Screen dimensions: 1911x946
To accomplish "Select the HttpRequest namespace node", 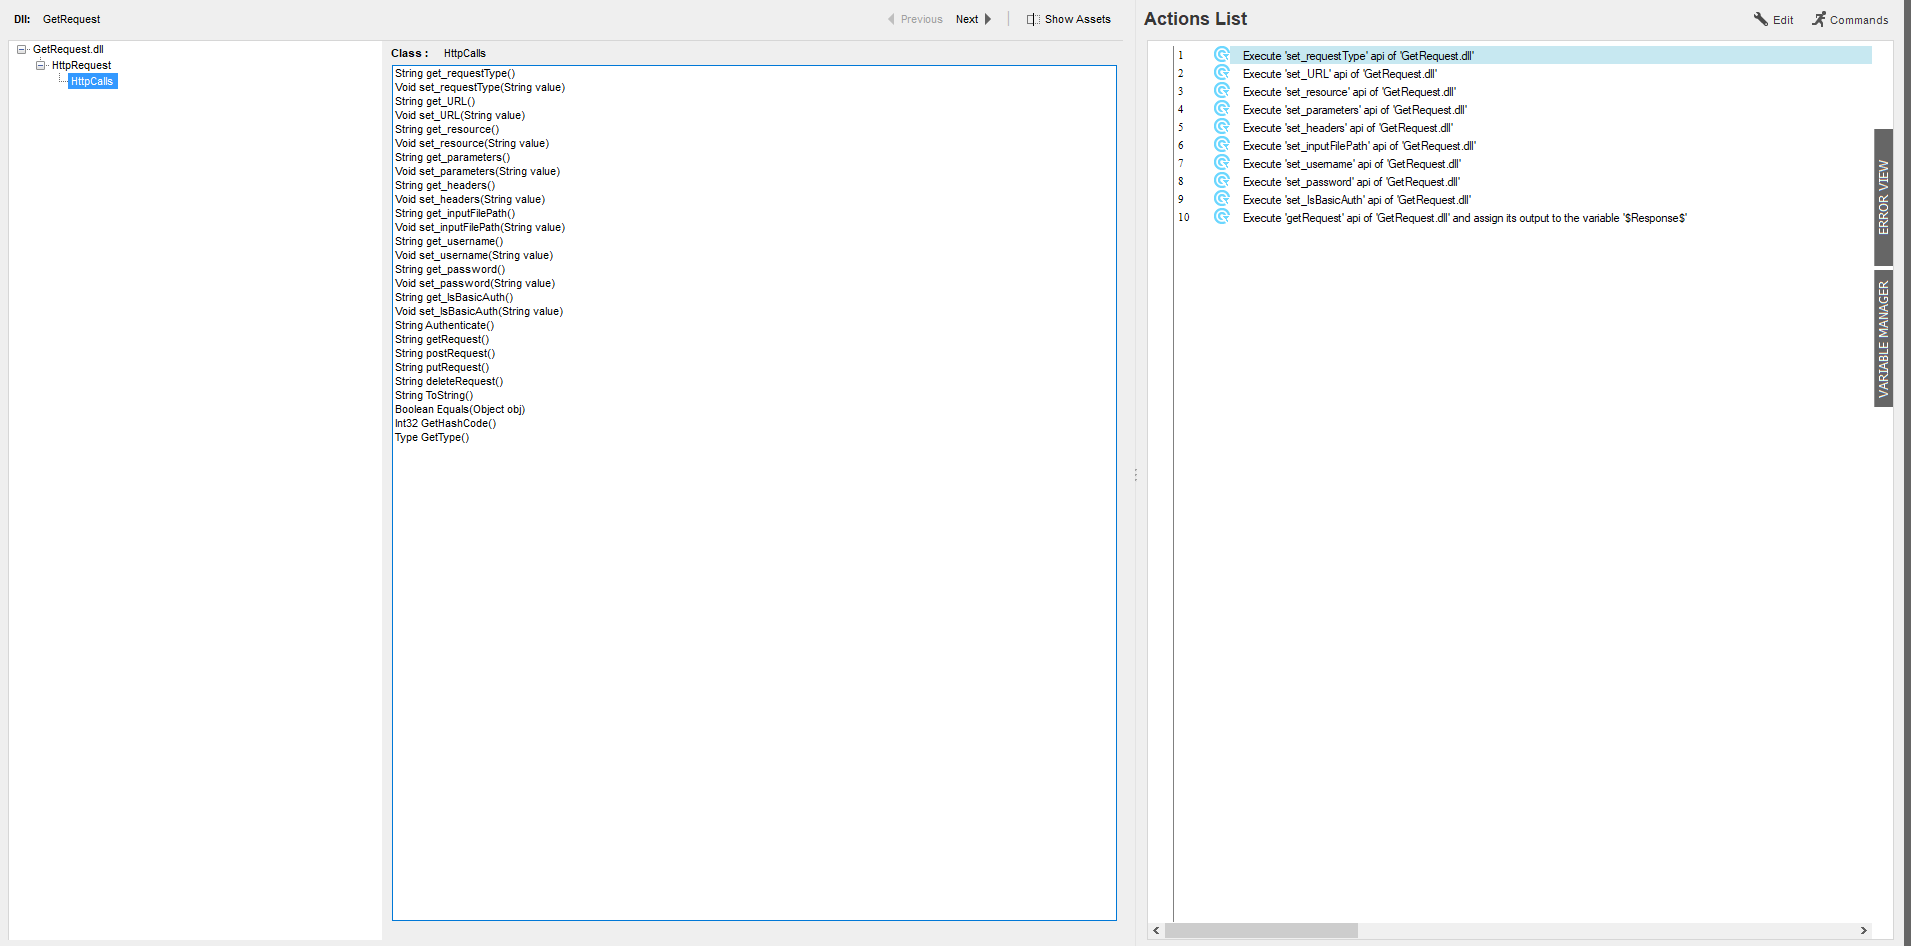I will coord(81,65).
